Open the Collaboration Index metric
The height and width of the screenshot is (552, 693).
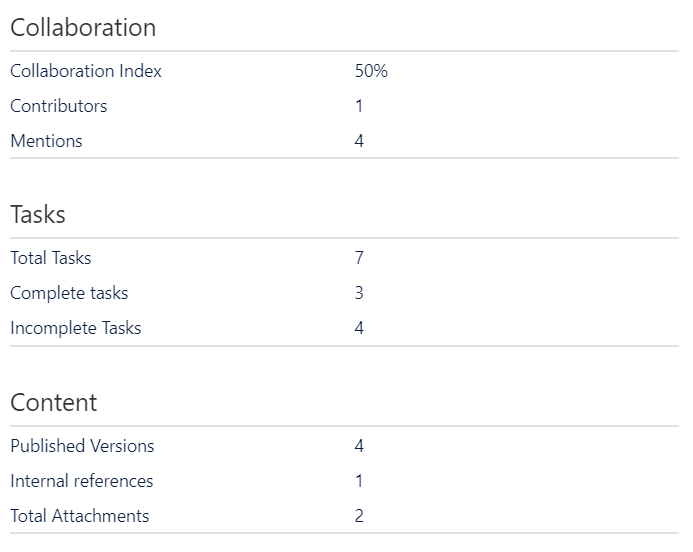click(x=86, y=71)
